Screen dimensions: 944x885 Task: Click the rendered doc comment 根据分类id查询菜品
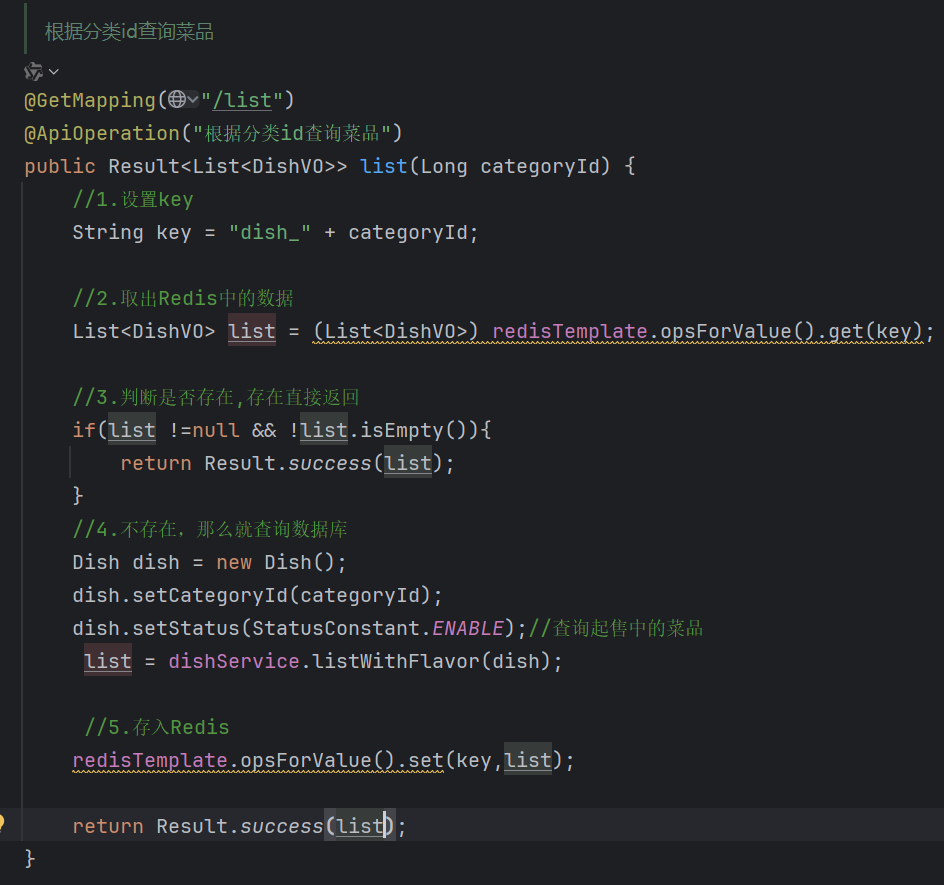point(129,32)
